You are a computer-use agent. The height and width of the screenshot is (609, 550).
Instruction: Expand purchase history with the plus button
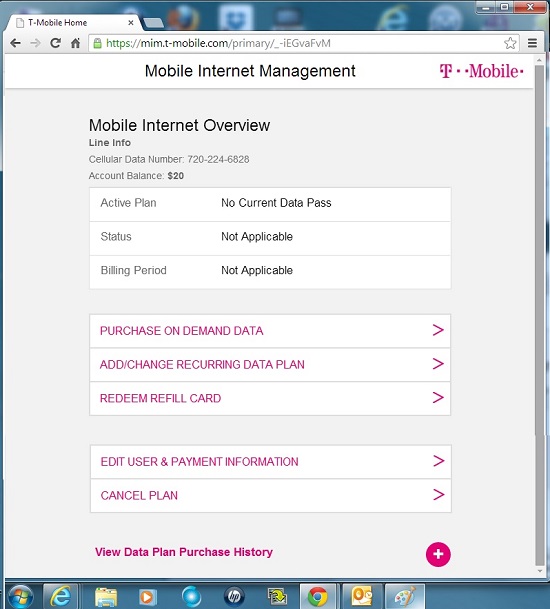(x=438, y=554)
